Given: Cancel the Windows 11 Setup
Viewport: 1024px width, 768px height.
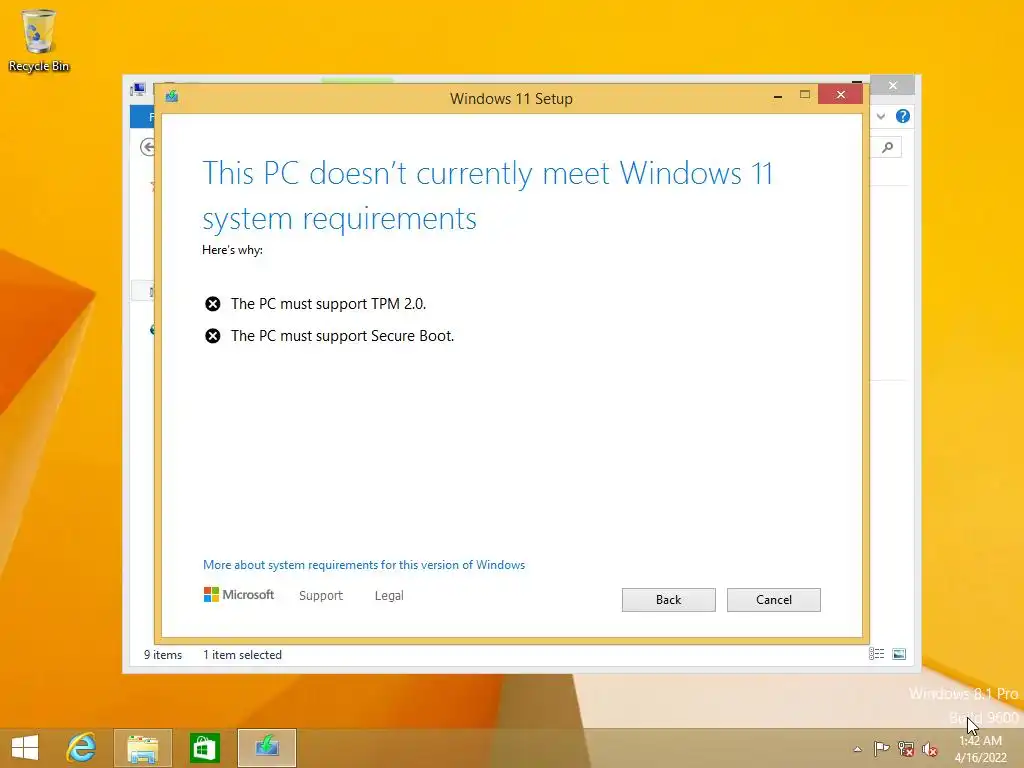Looking at the screenshot, I should [773, 600].
